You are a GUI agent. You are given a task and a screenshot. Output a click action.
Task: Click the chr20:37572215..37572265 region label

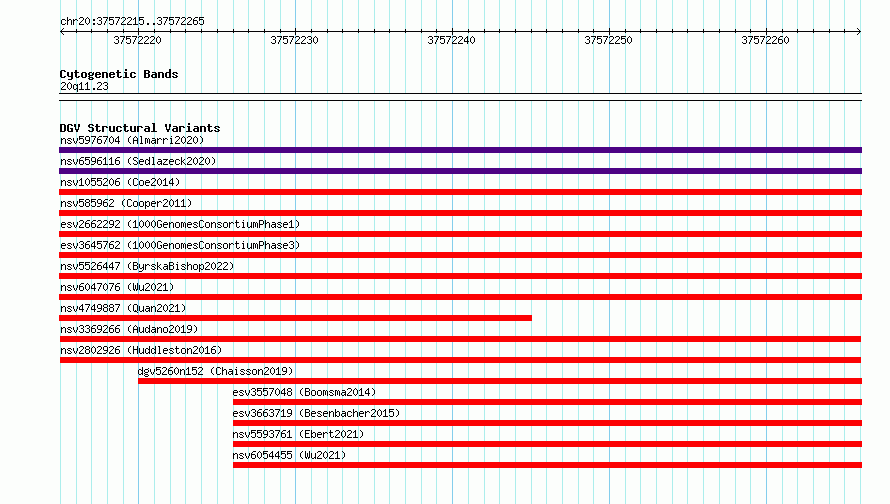(132, 22)
